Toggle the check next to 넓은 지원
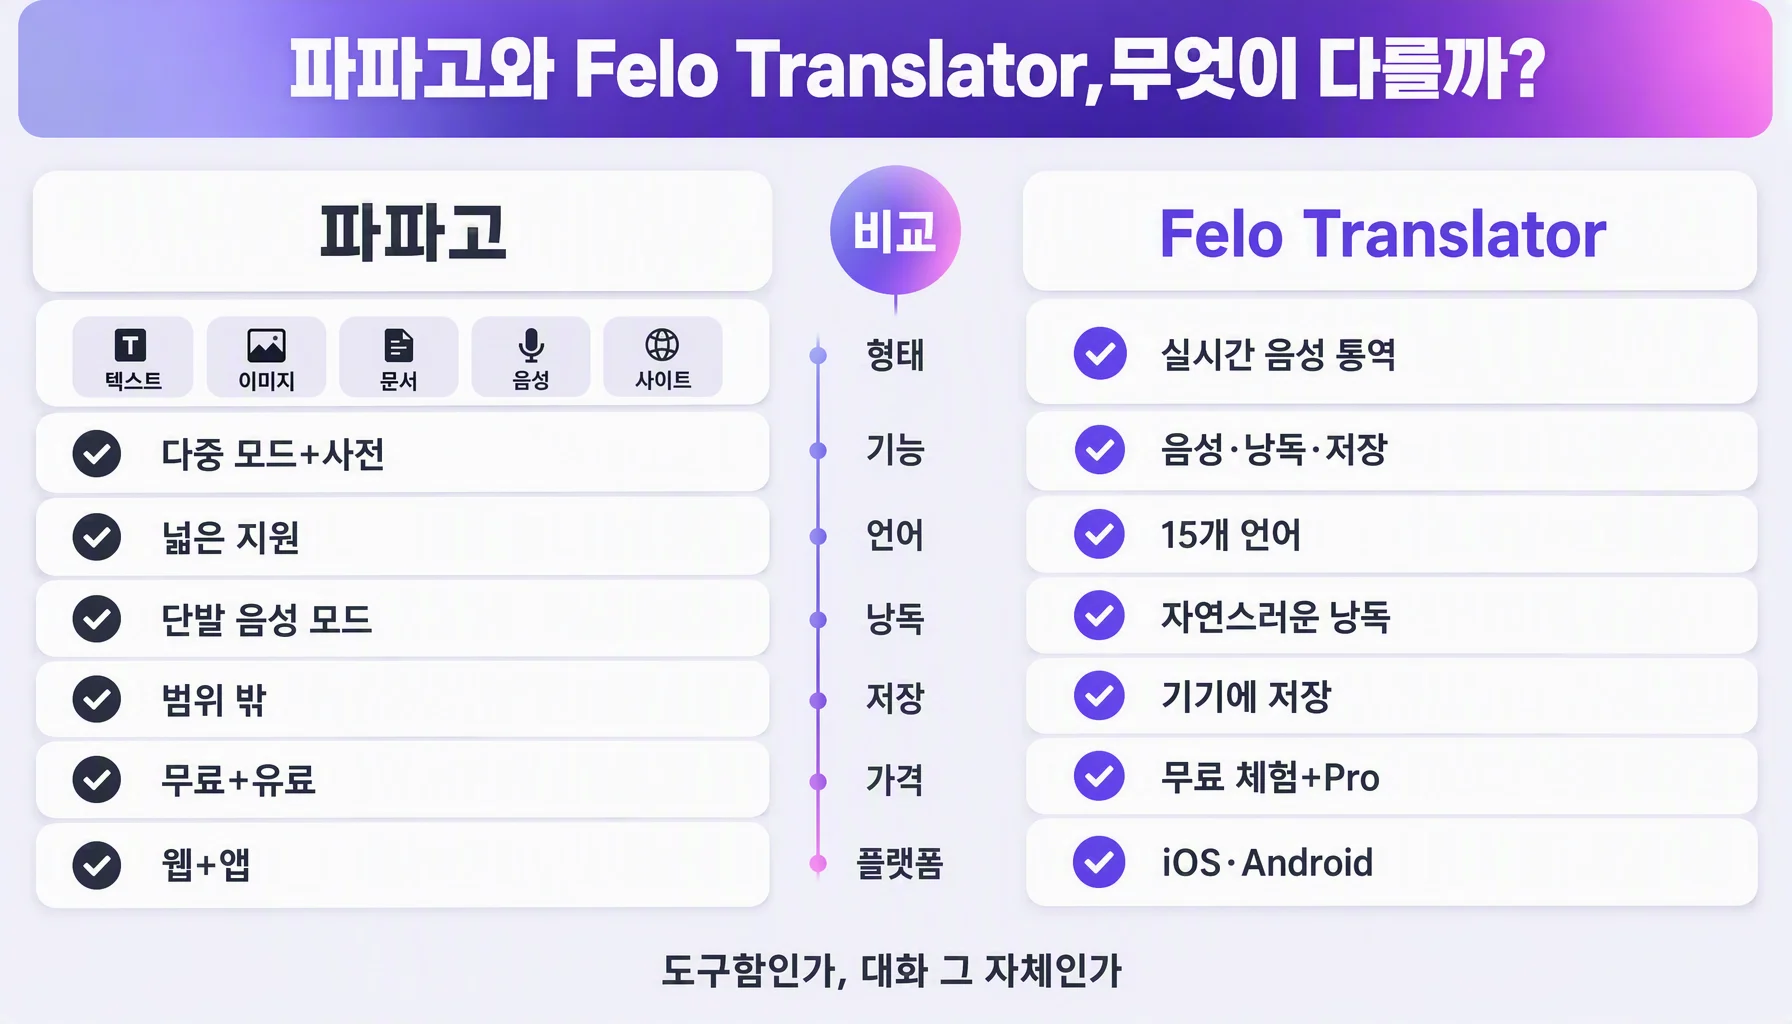This screenshot has height=1024, width=1792. [x=97, y=537]
